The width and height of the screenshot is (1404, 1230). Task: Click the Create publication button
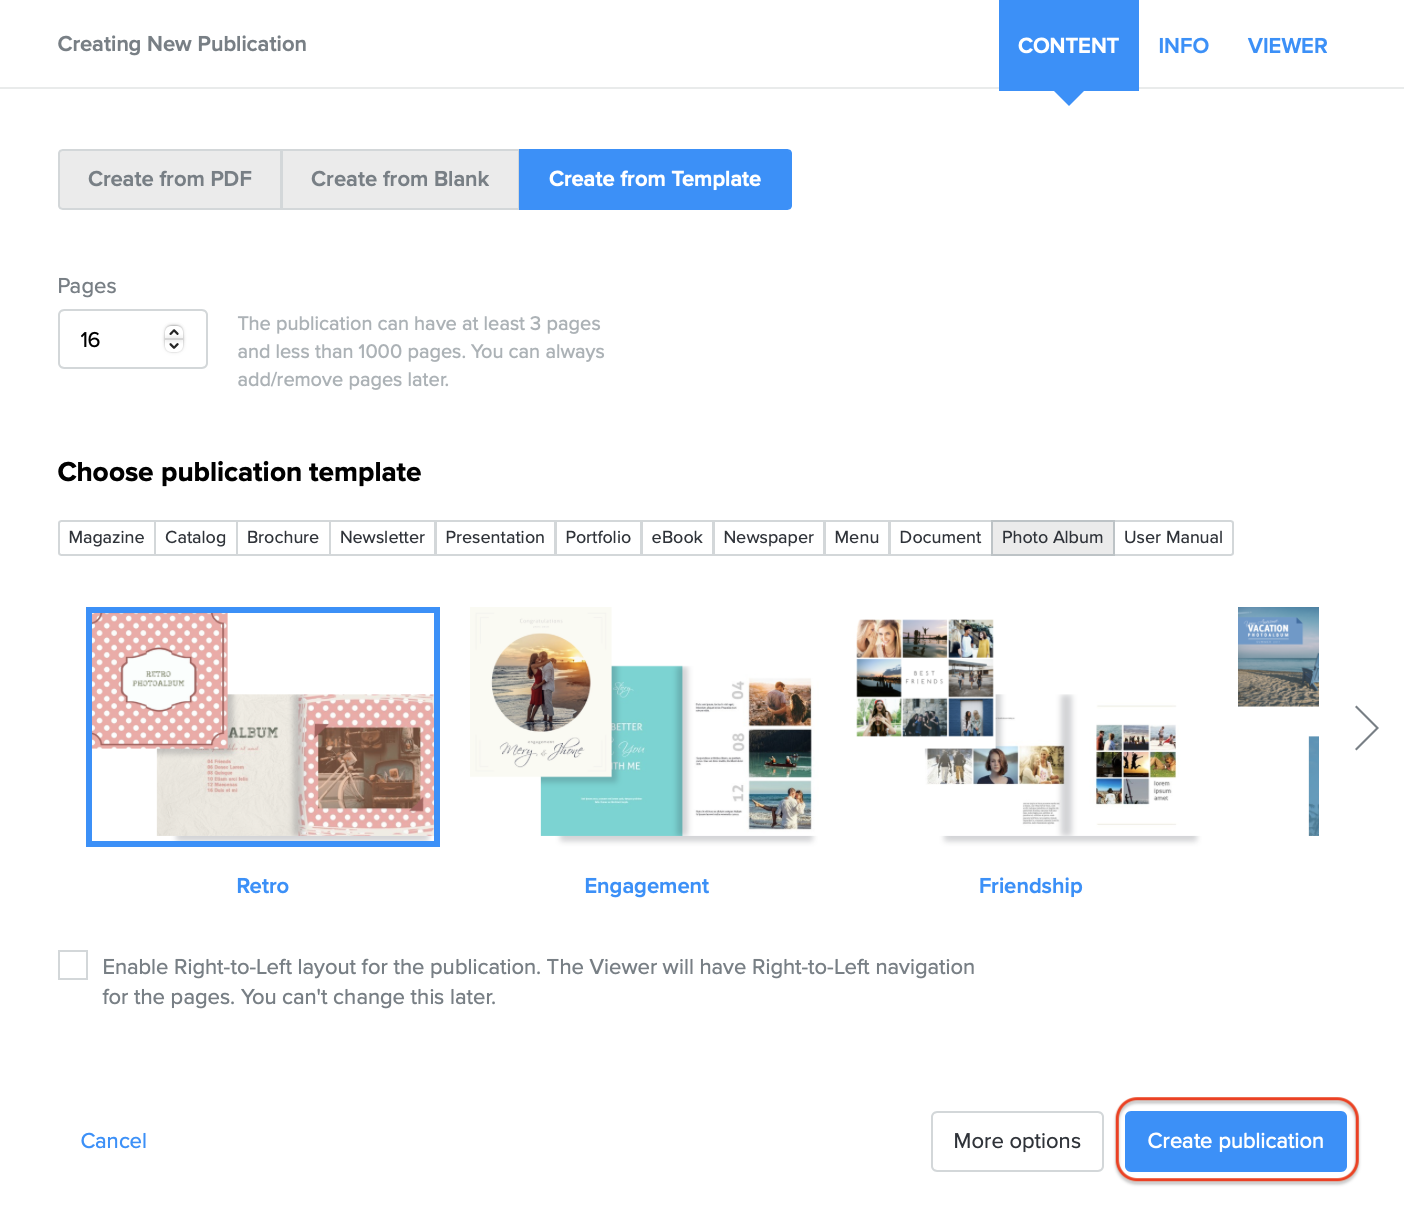1235,1141
